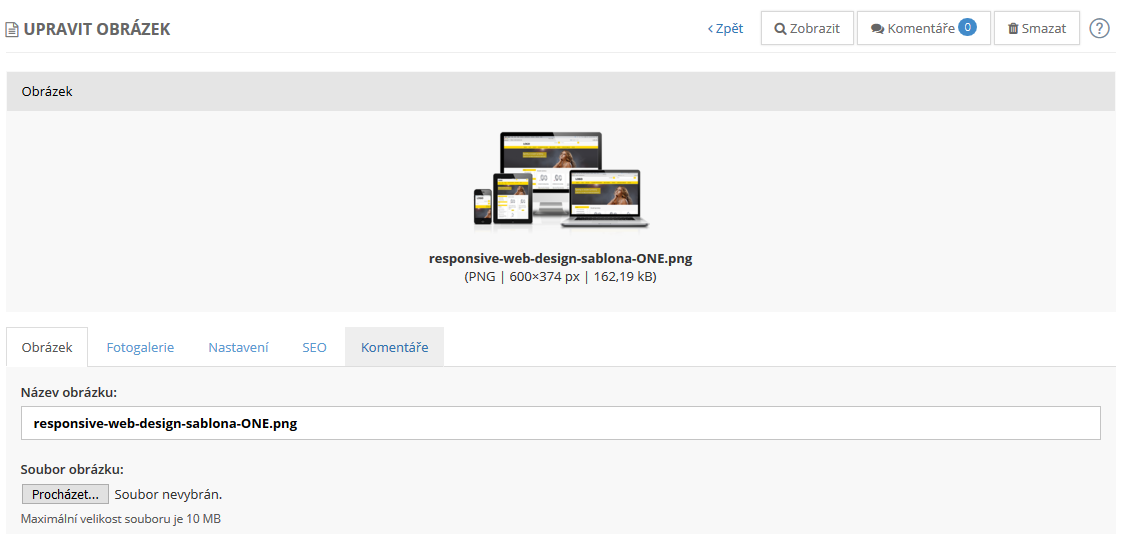The height and width of the screenshot is (534, 1123).
Task: Click the help question mark icon
Action: pyautogui.click(x=1099, y=29)
